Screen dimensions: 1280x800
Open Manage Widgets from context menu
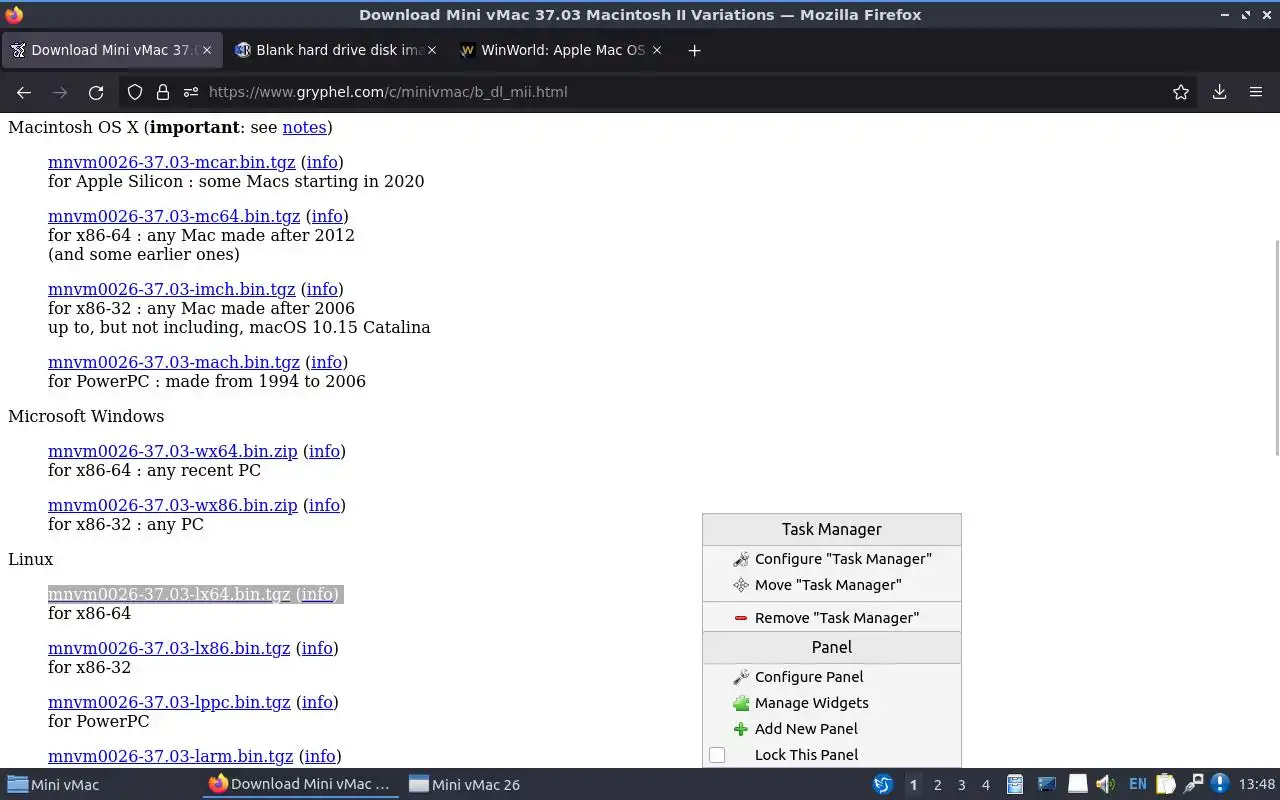click(x=832, y=703)
